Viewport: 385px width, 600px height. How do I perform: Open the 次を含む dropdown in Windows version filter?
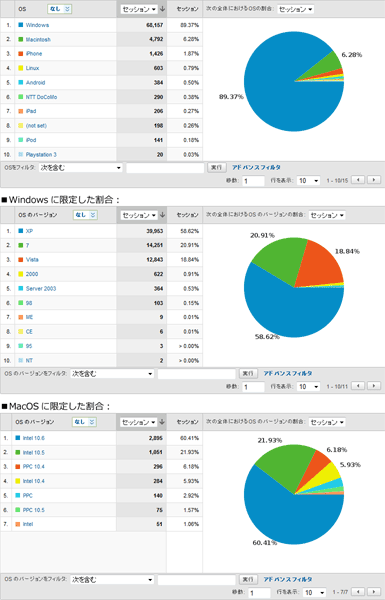112,373
